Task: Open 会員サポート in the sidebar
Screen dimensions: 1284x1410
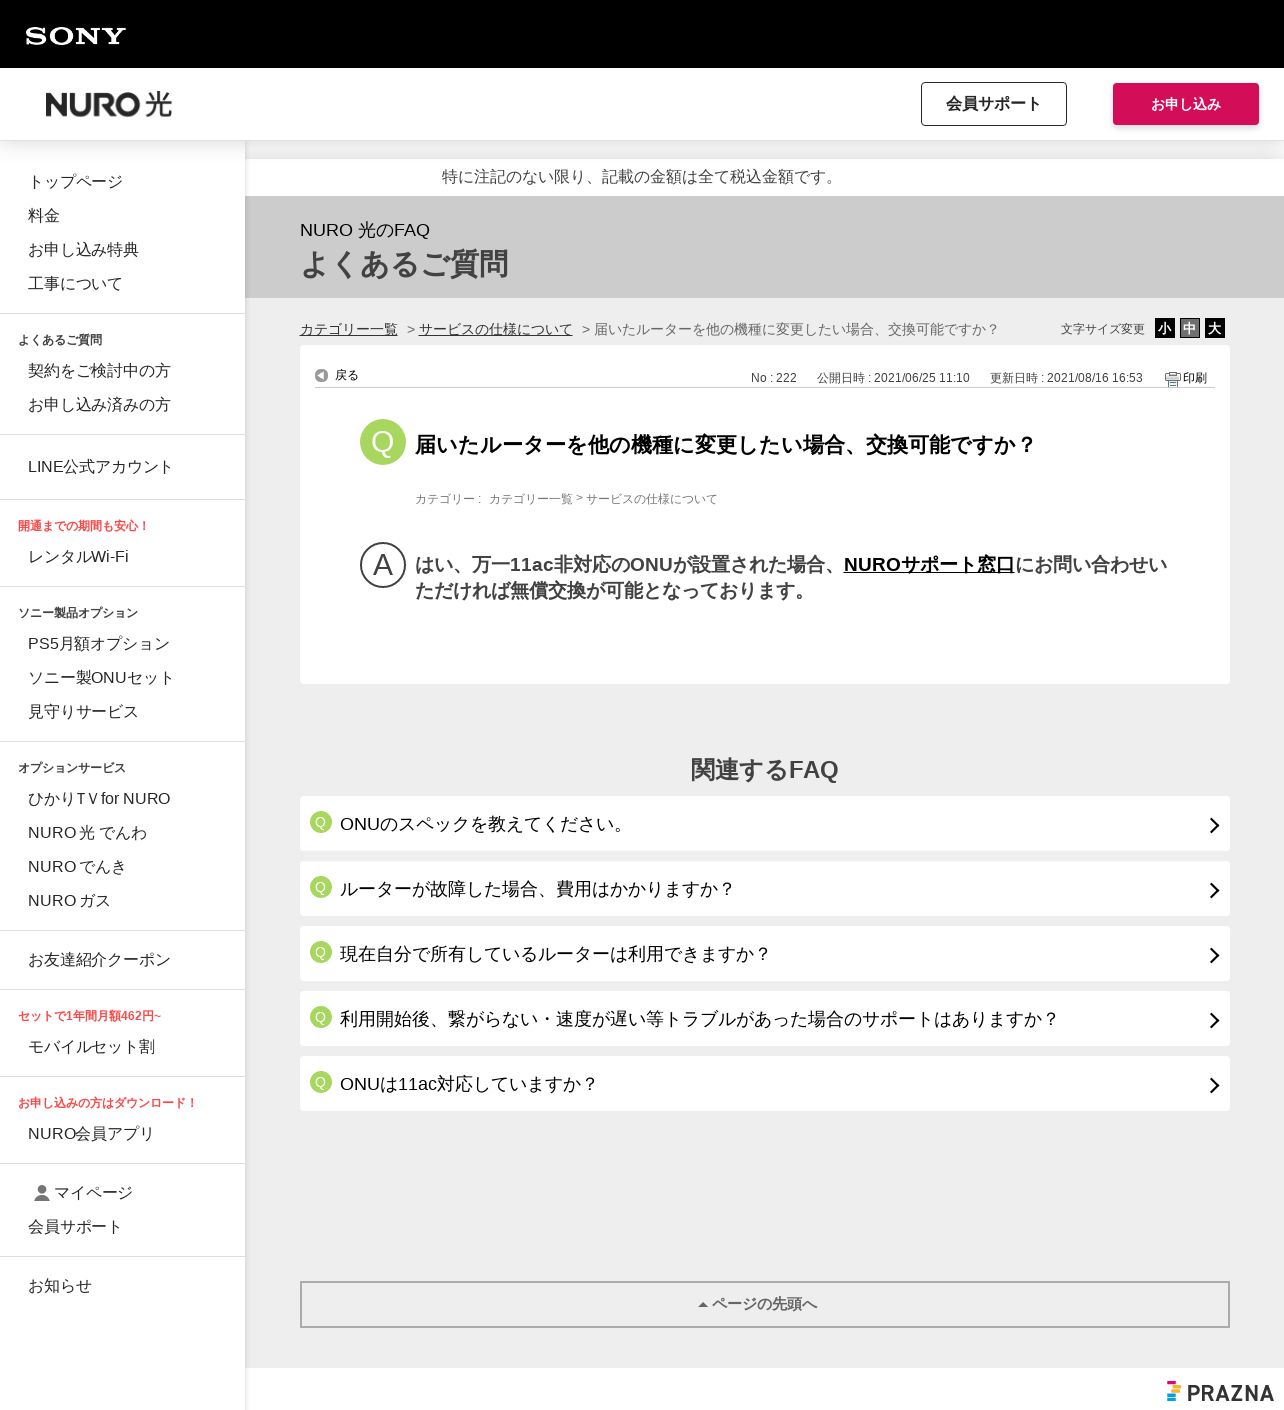Action: coord(75,1226)
